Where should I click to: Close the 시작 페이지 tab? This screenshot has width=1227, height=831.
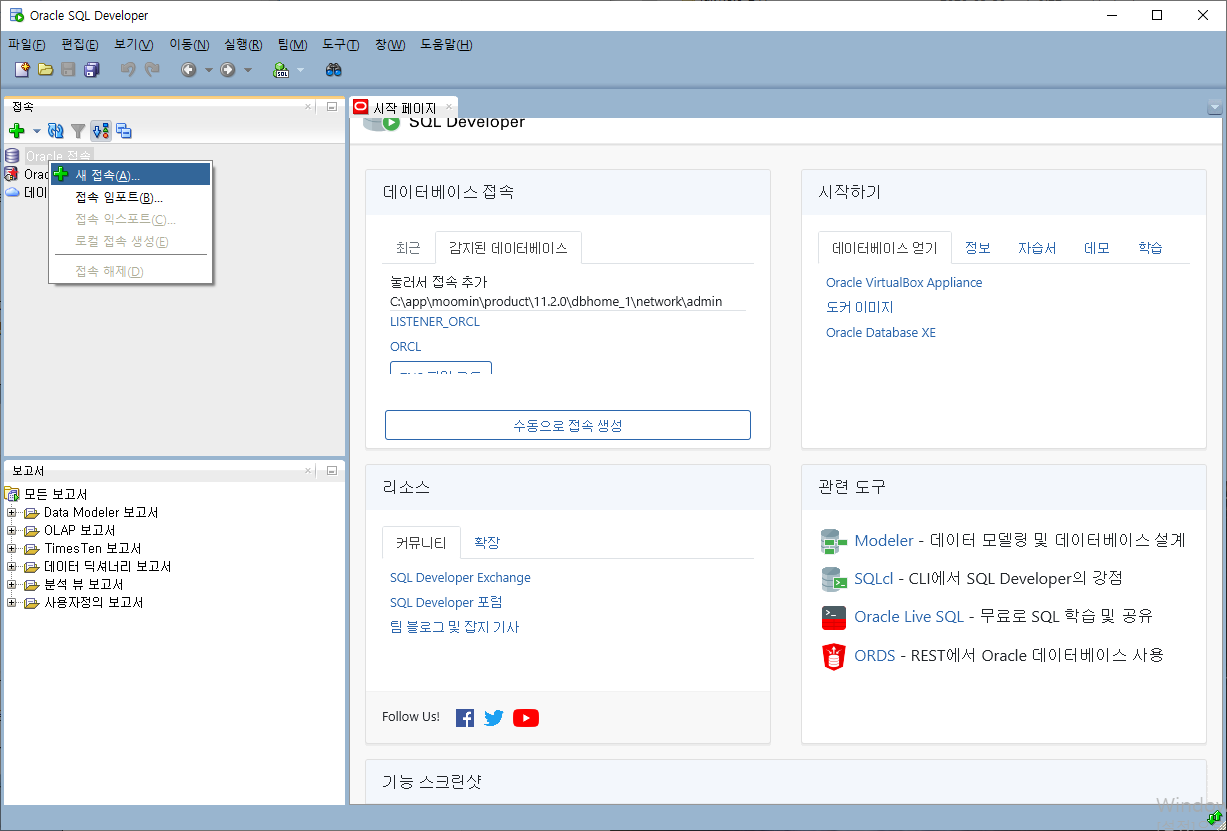[x=449, y=107]
